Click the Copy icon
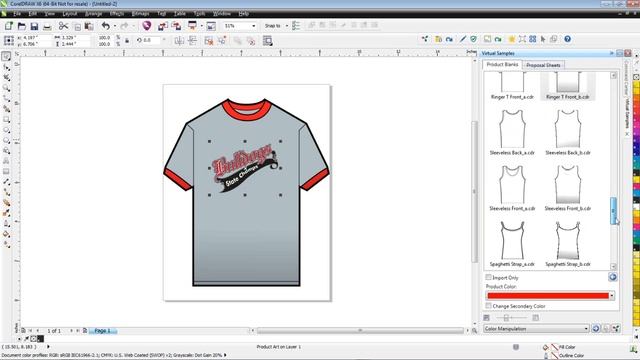 pos(78,27)
